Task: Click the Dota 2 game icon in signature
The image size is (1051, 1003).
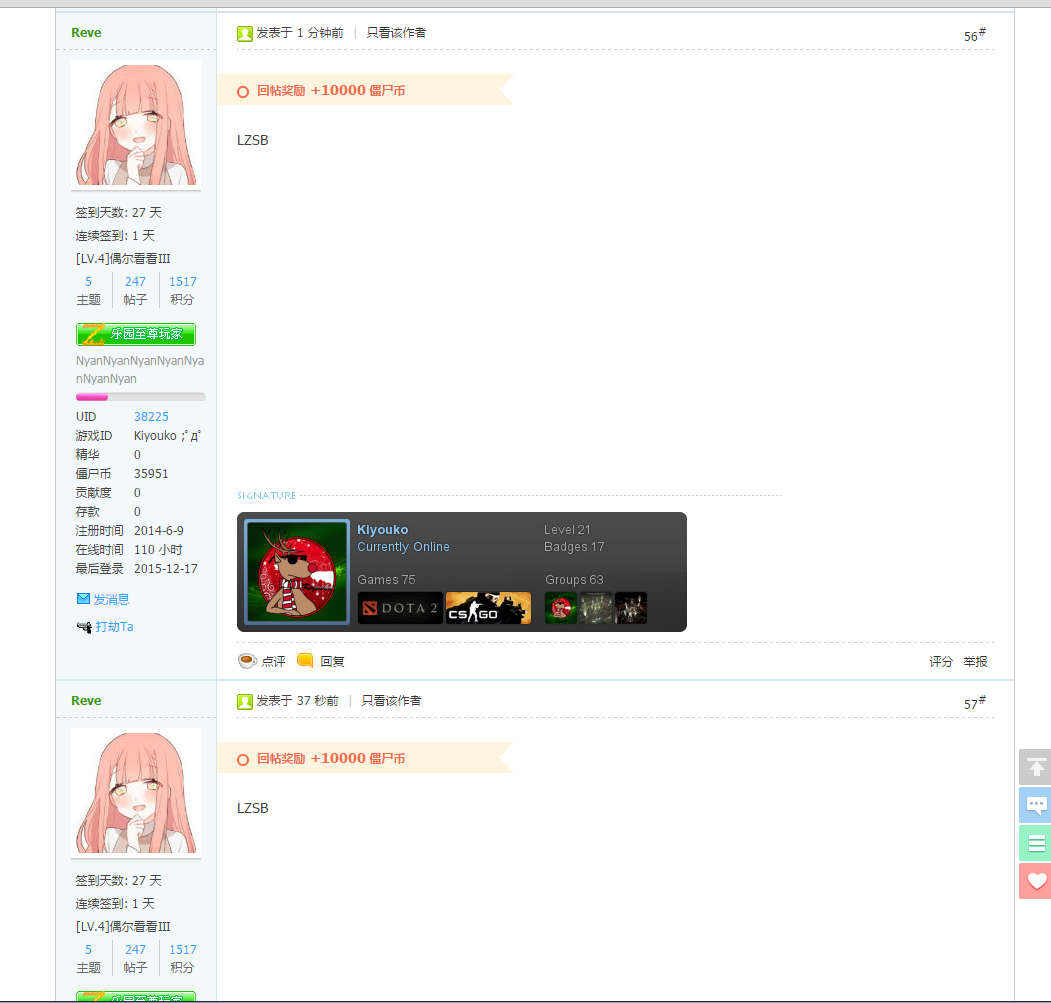Action: pyautogui.click(x=400, y=608)
